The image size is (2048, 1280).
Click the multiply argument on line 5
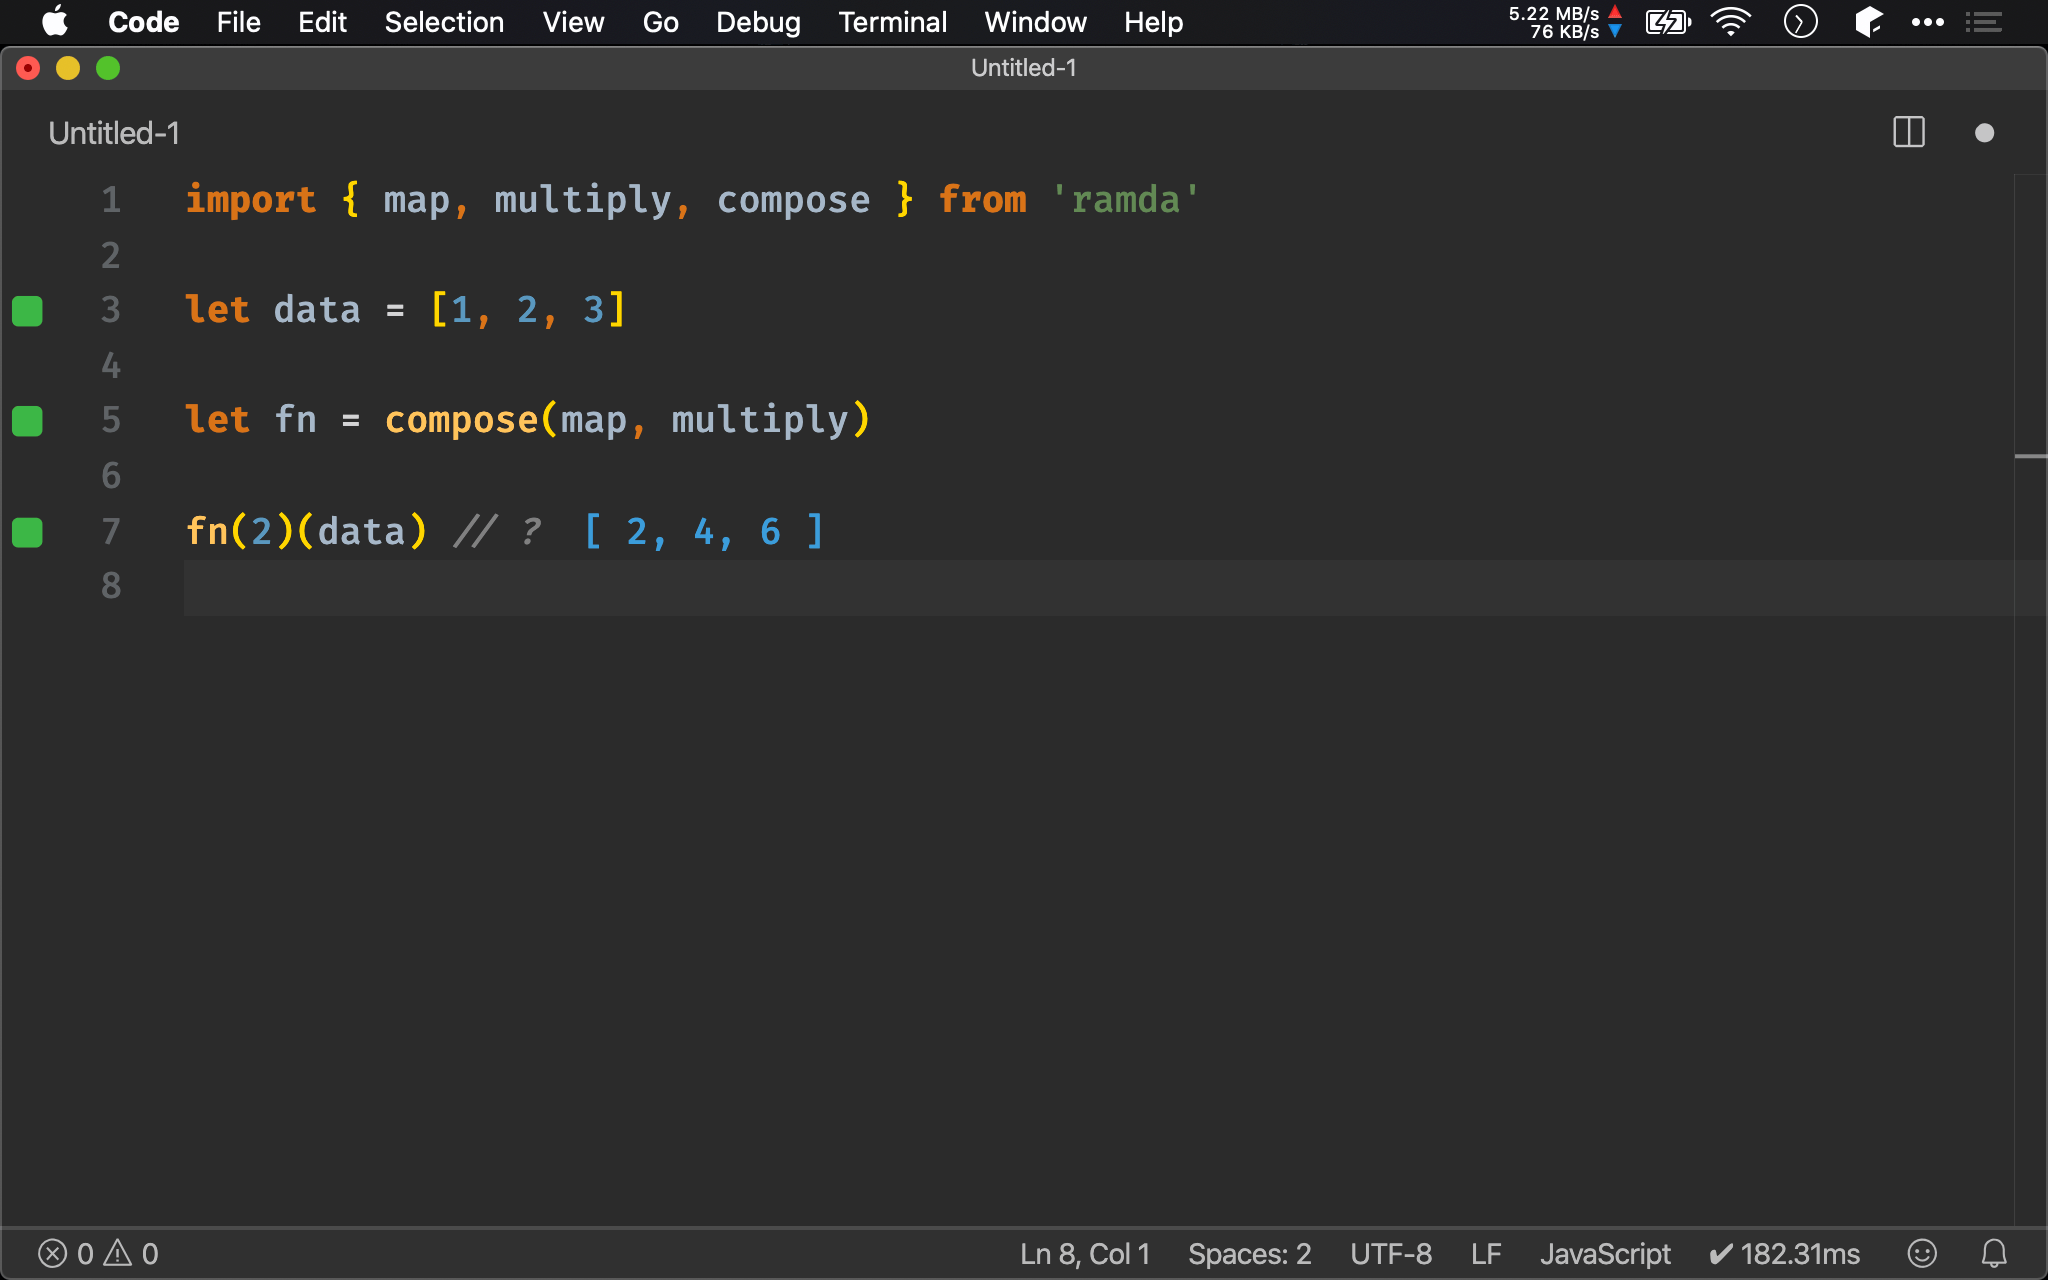760,420
